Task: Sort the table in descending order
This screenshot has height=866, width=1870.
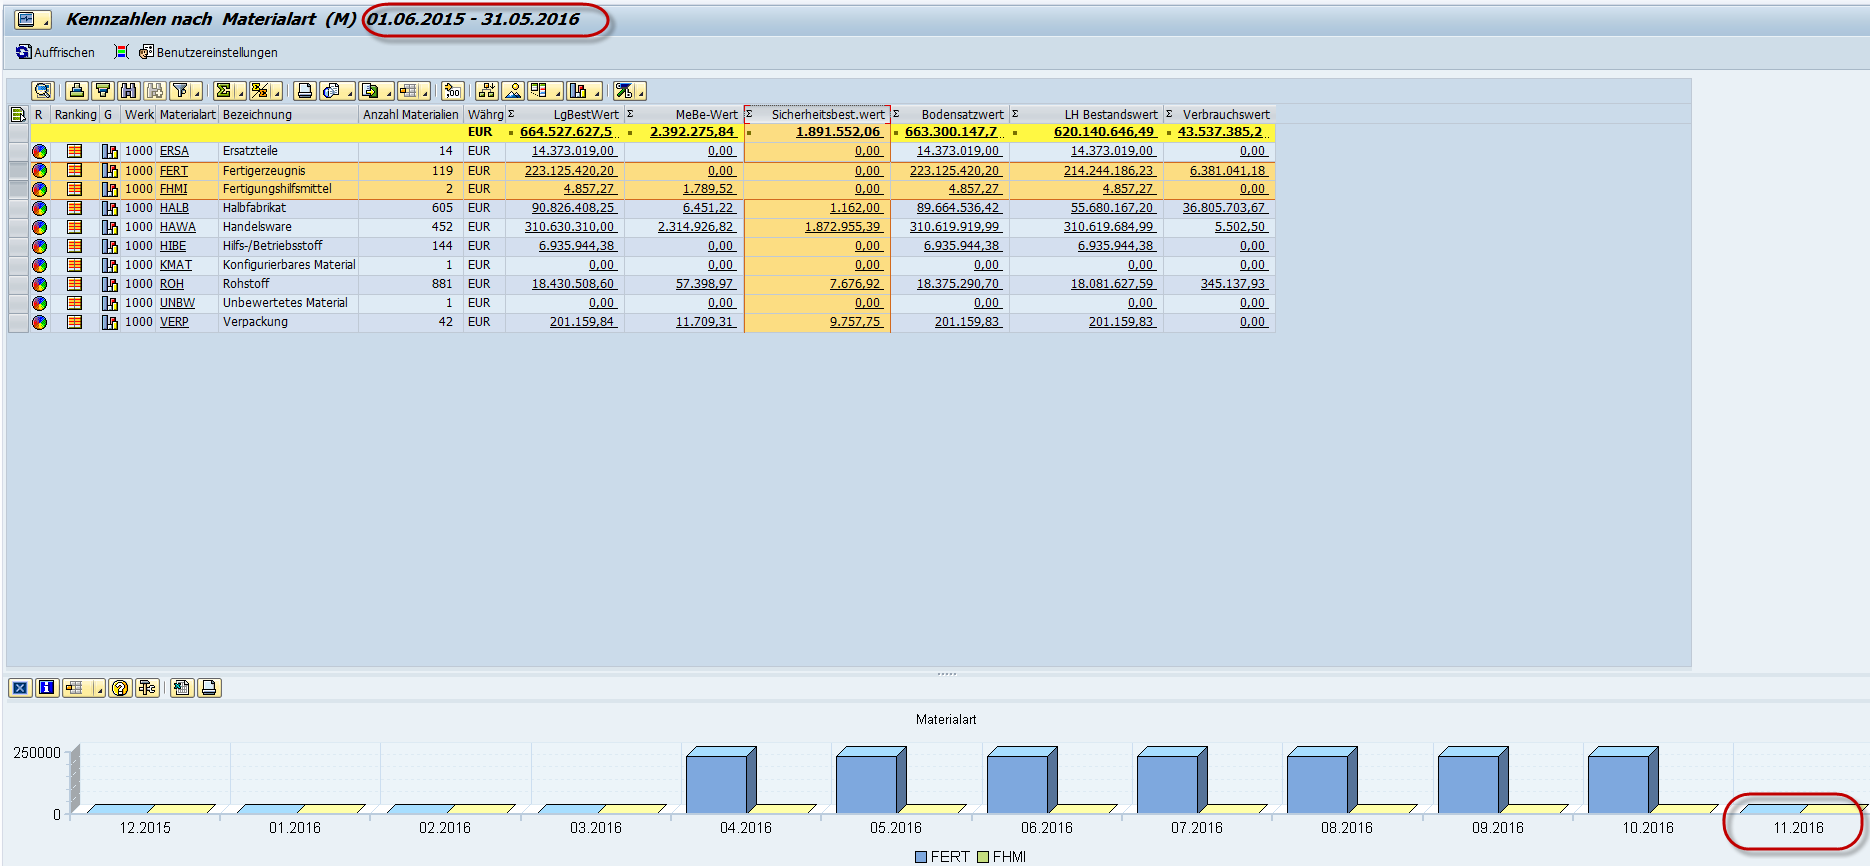Action: click(x=103, y=91)
